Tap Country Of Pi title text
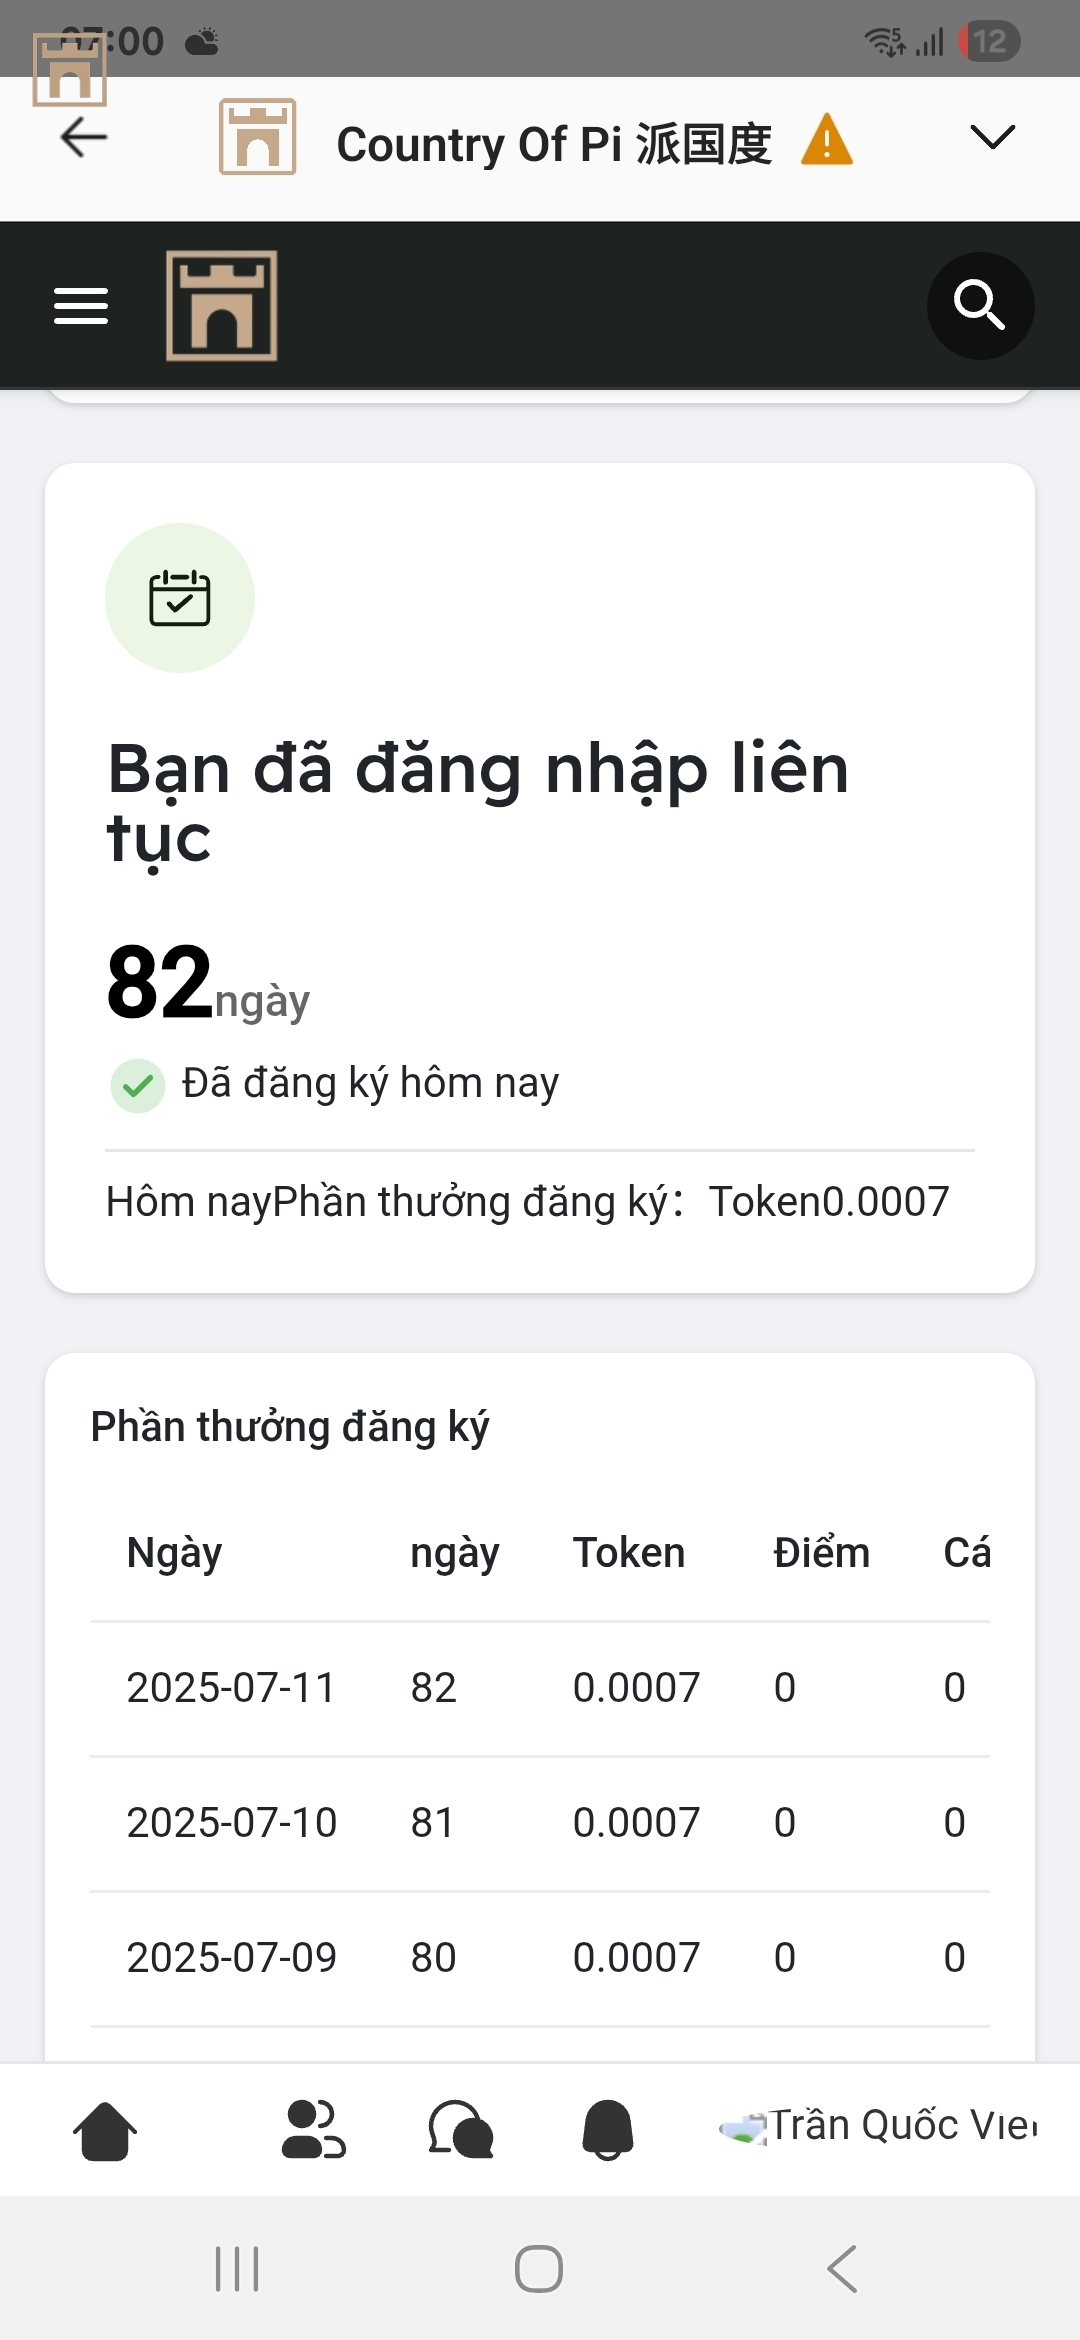The height and width of the screenshot is (2340, 1080). click(x=554, y=144)
